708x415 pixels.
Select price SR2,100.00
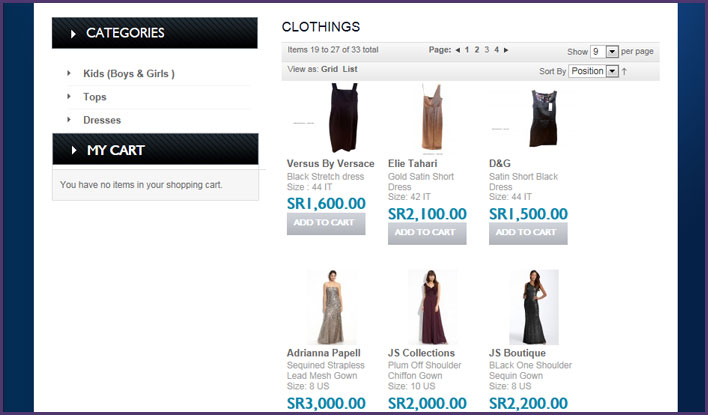point(427,214)
